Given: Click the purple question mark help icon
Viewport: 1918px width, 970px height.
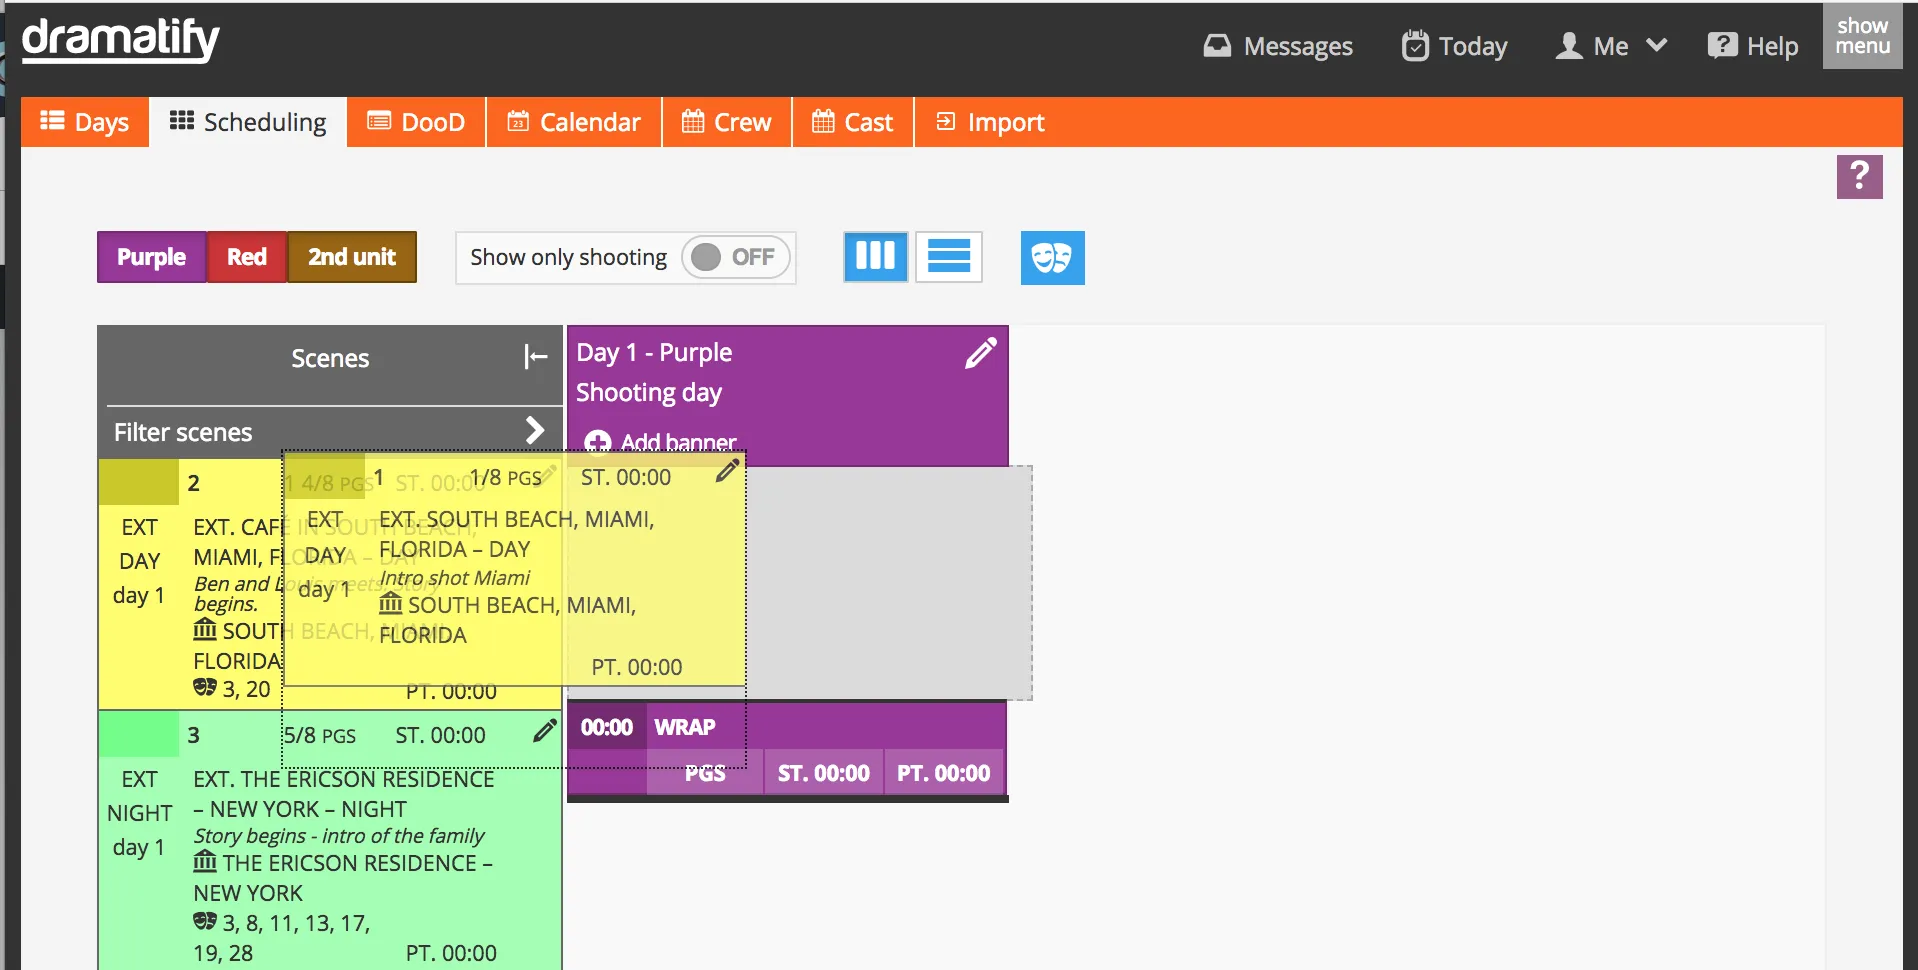Looking at the screenshot, I should (x=1859, y=177).
